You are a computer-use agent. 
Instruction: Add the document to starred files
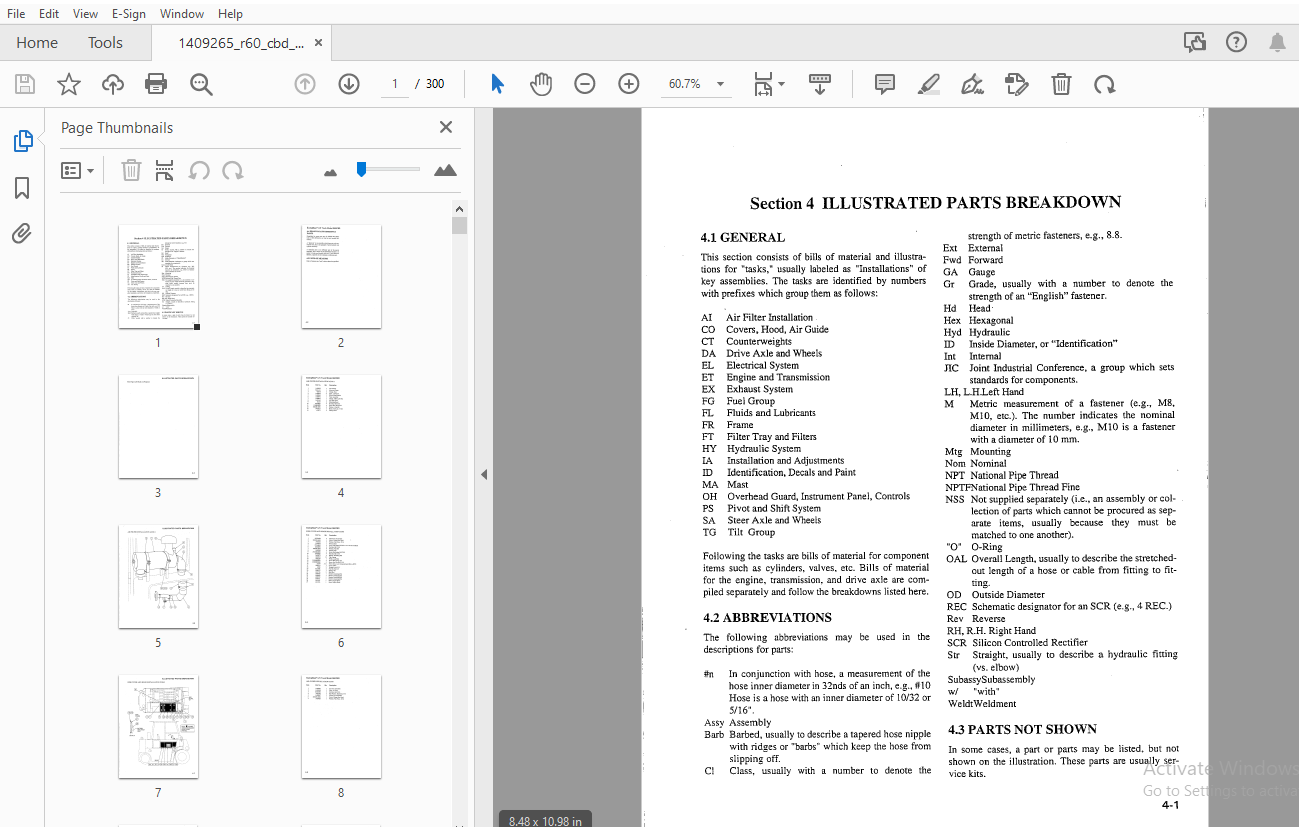click(x=68, y=84)
